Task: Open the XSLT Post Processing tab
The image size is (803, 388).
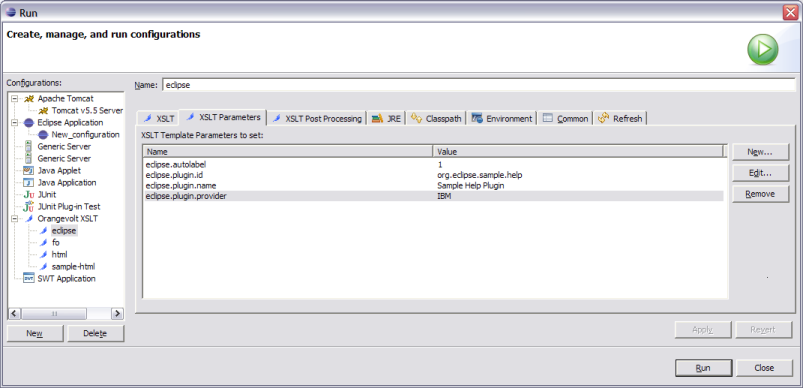Action: (317, 119)
